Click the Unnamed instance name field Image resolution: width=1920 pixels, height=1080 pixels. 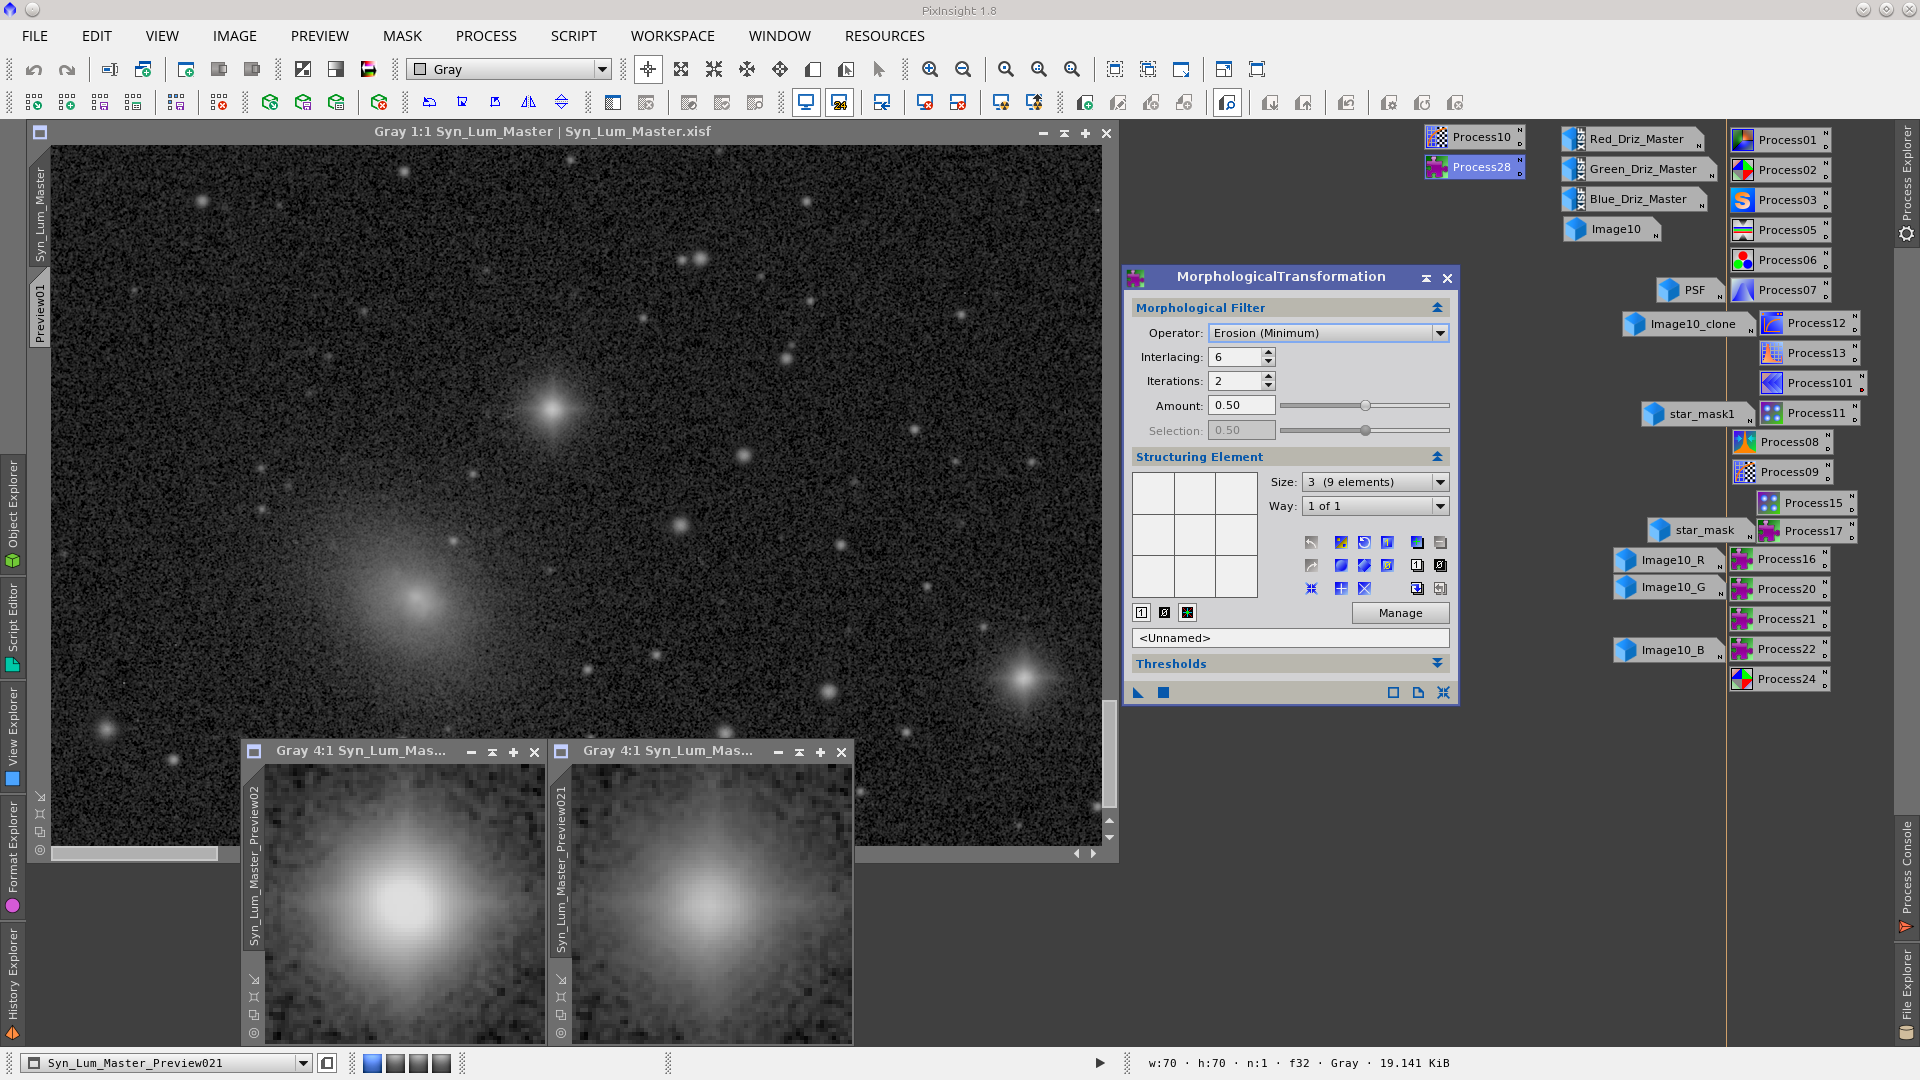pyautogui.click(x=1290, y=637)
